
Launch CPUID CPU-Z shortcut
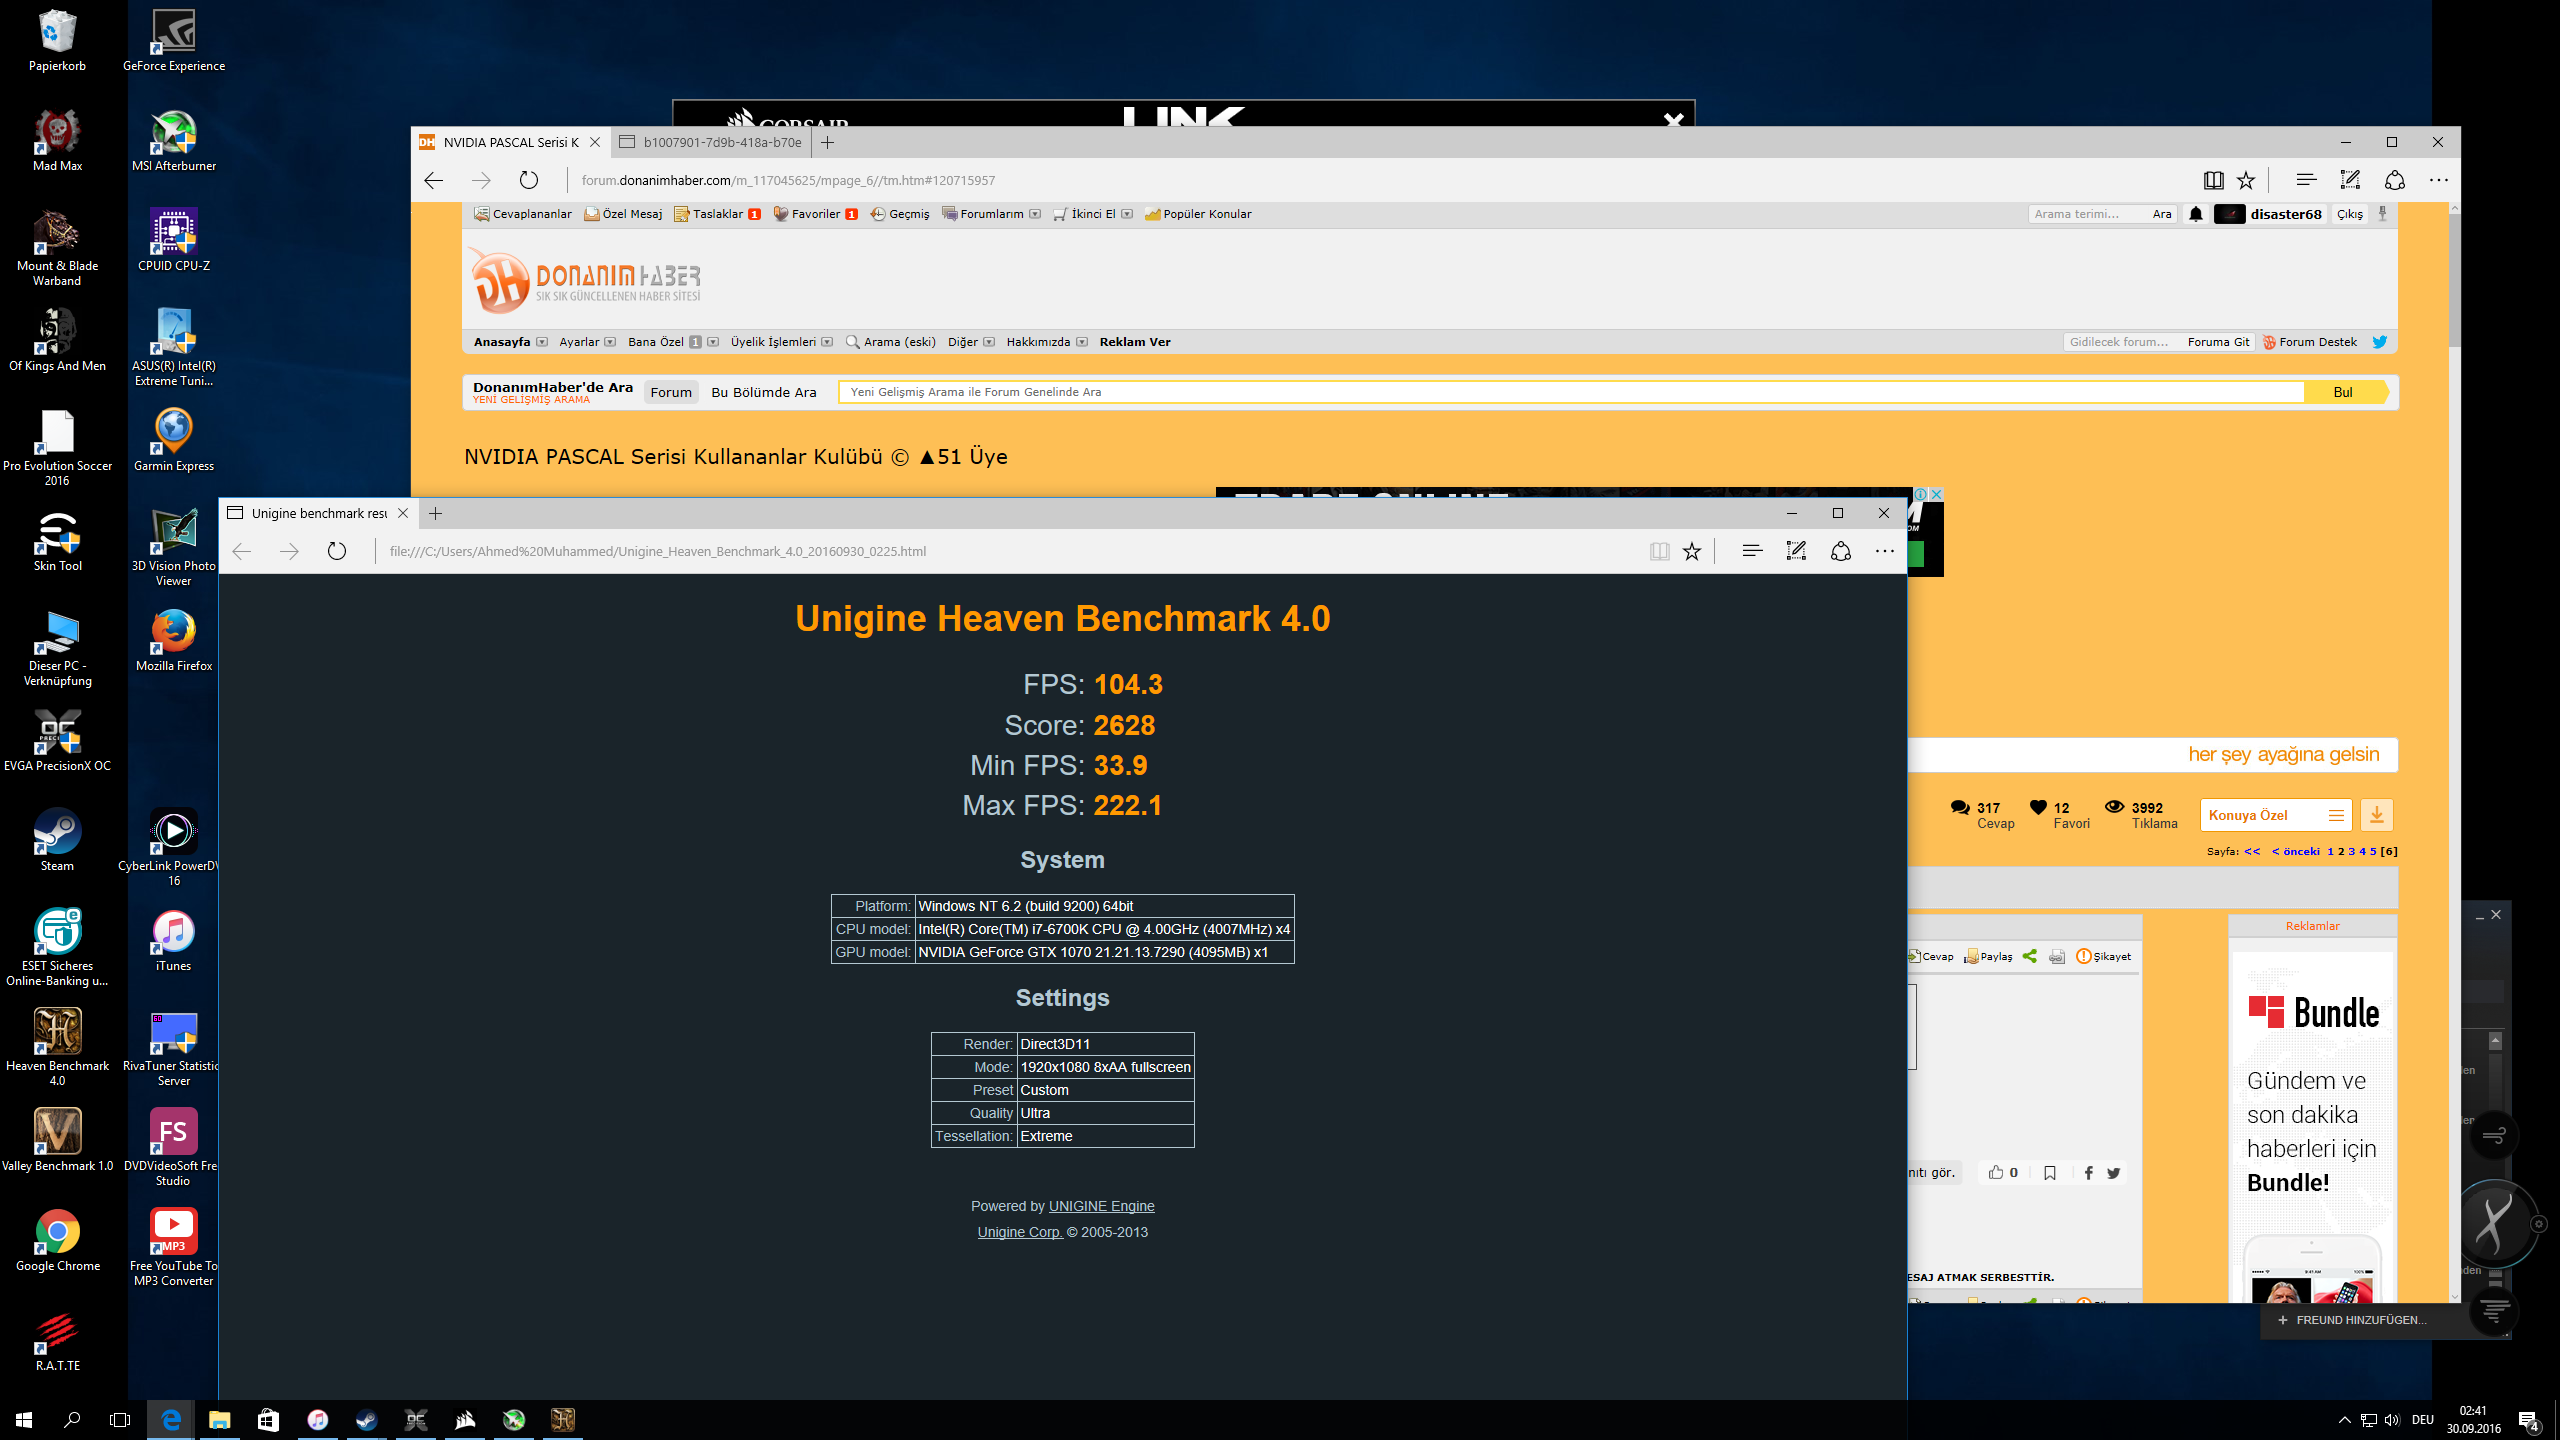point(174,241)
